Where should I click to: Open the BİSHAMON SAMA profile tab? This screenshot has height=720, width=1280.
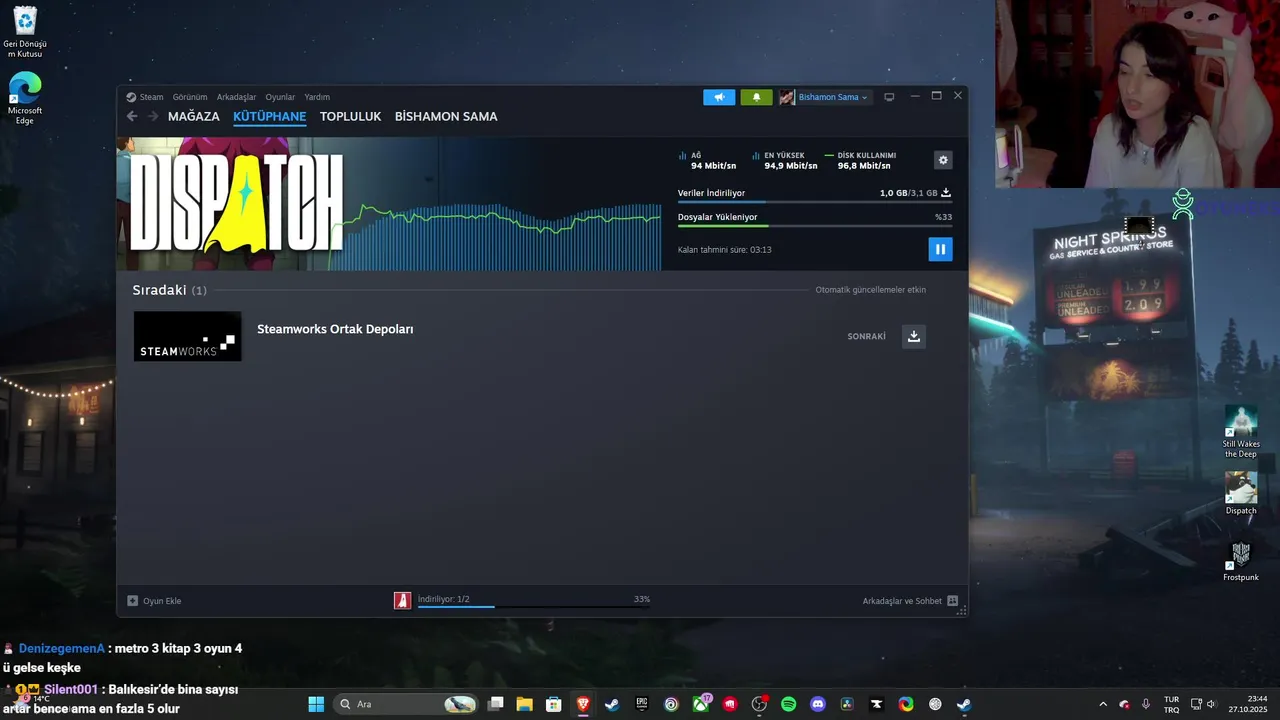tap(446, 116)
